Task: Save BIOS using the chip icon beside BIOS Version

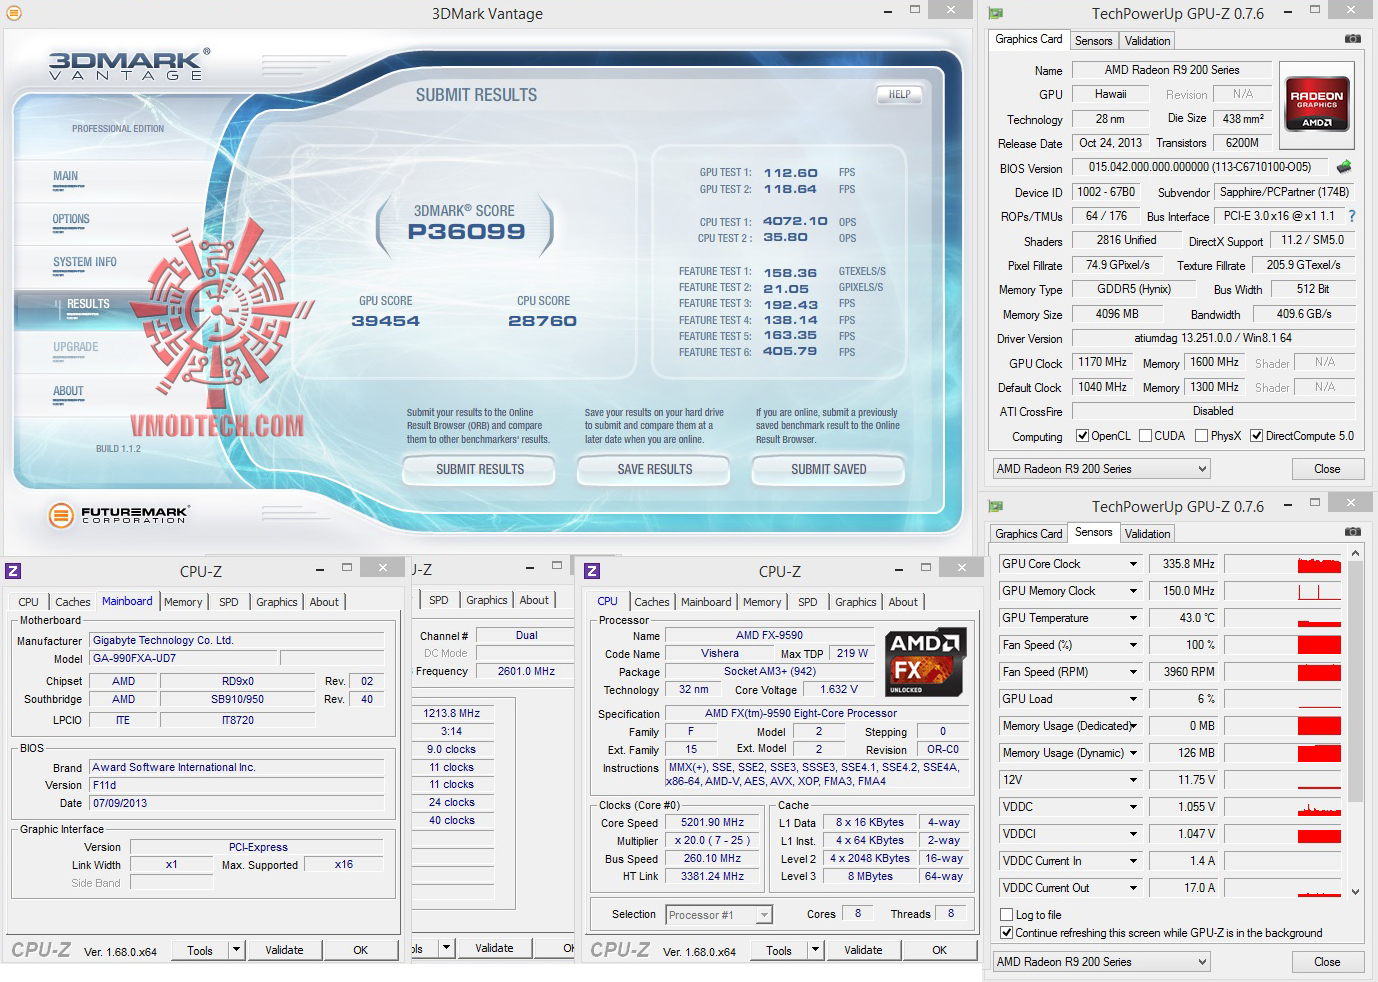Action: click(x=1344, y=167)
